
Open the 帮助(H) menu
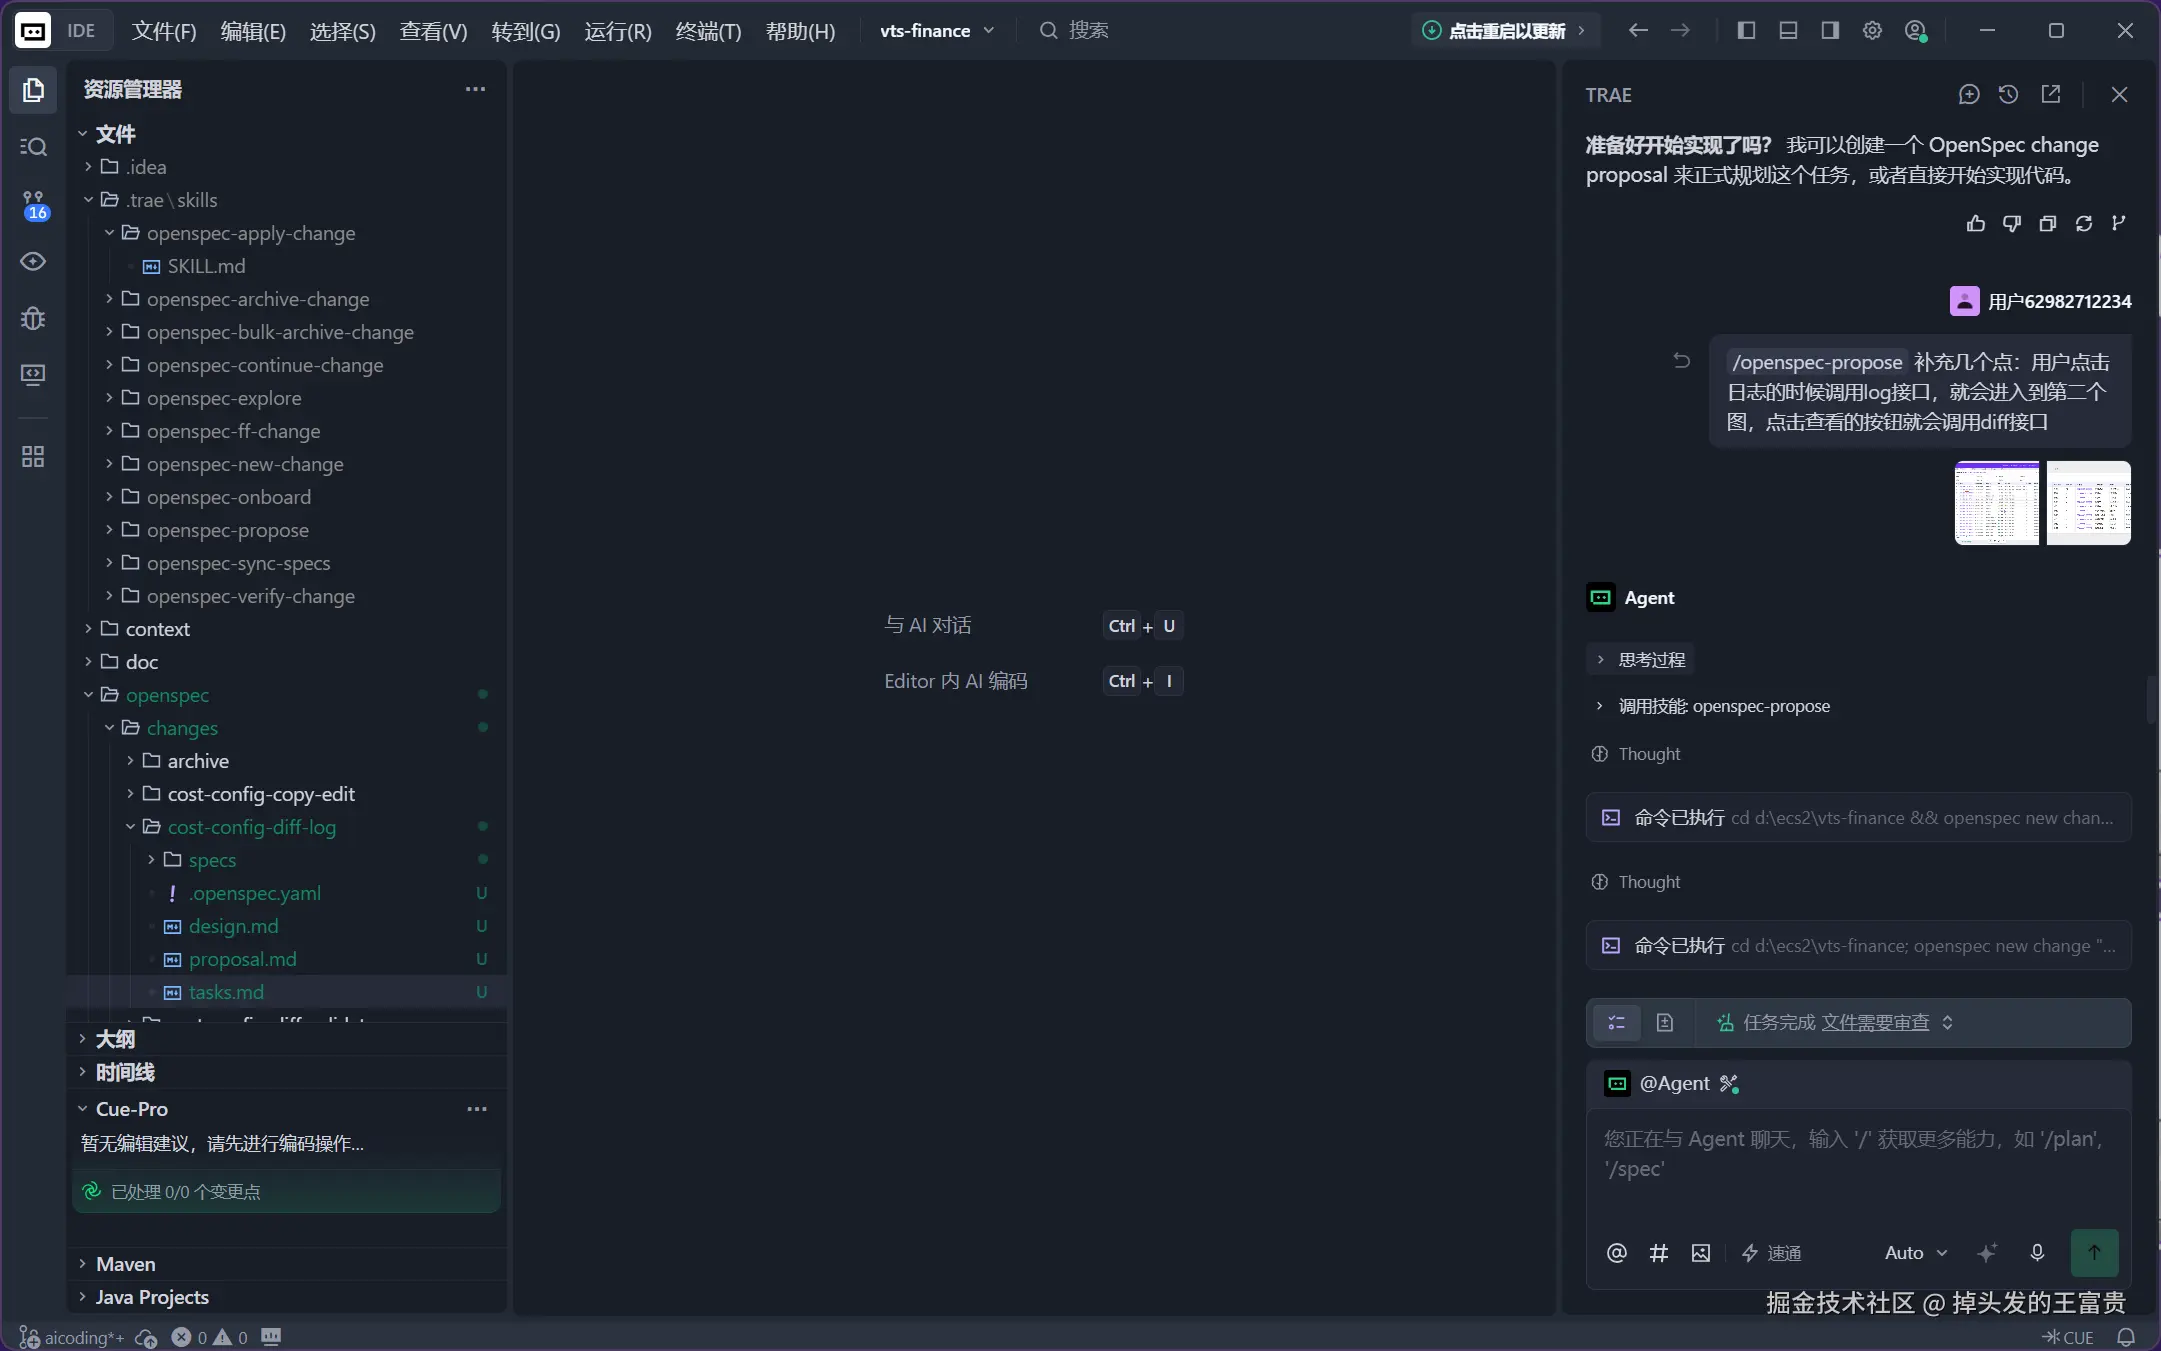800,31
